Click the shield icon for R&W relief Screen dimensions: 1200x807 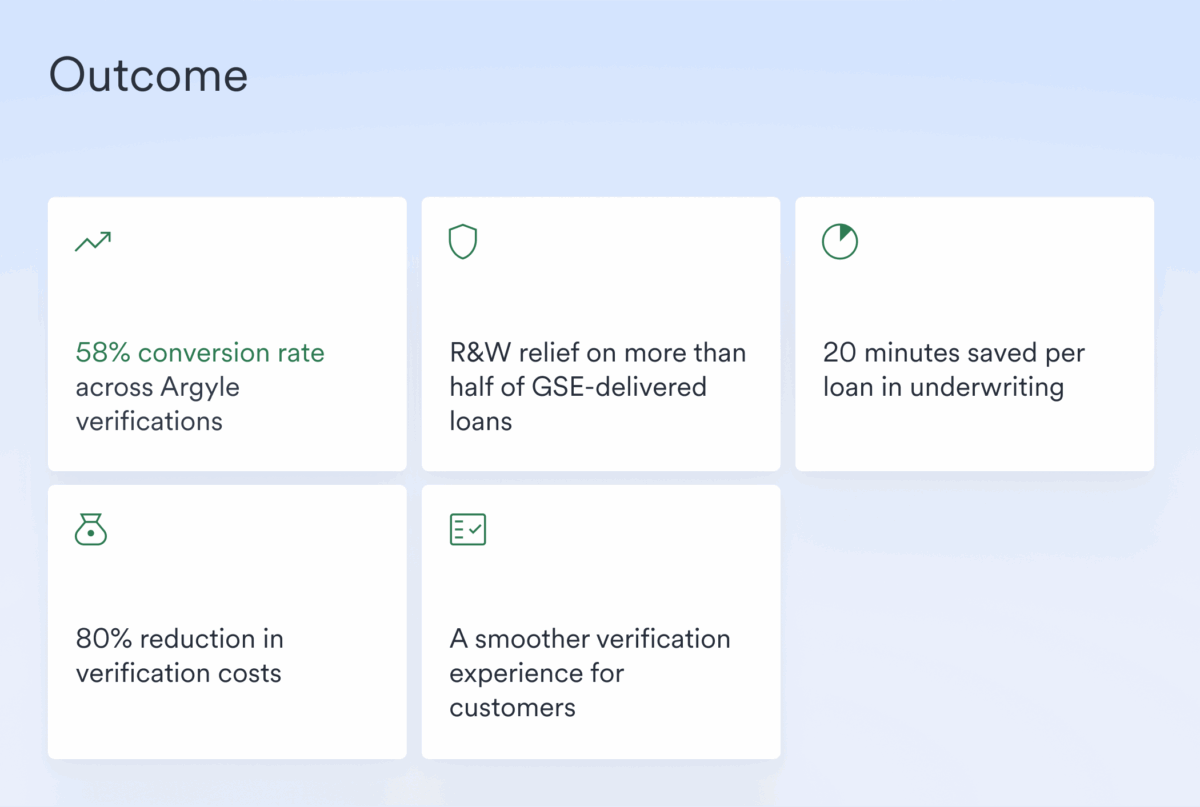click(463, 242)
